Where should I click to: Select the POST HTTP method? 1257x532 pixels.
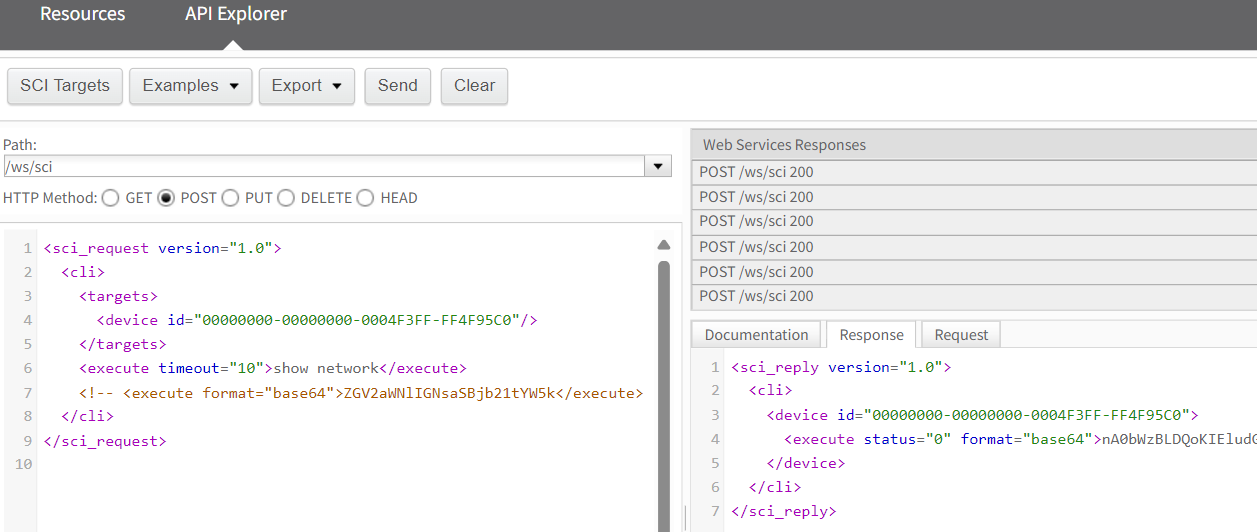(x=166, y=198)
